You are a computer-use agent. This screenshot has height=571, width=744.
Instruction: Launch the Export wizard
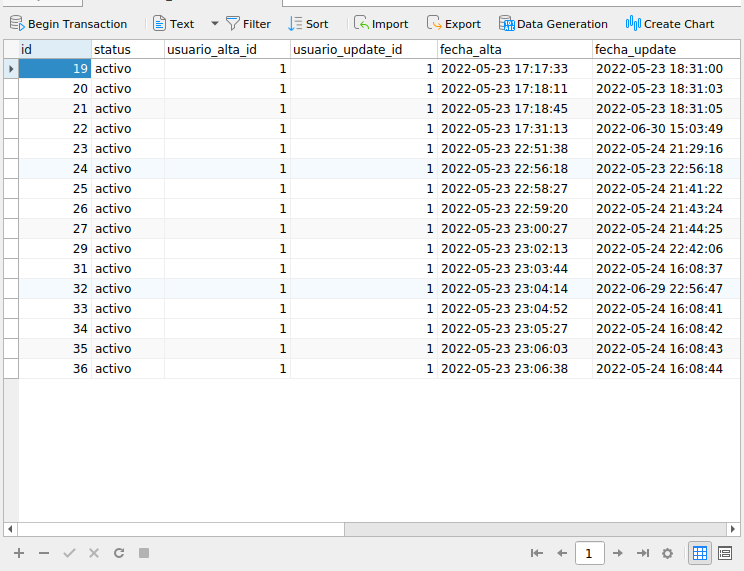(454, 24)
